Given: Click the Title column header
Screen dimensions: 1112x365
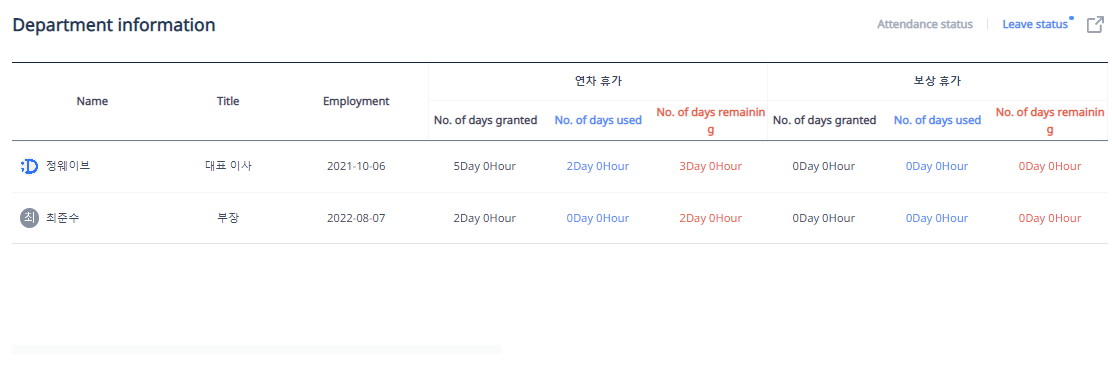Looking at the screenshot, I should coord(228,101).
